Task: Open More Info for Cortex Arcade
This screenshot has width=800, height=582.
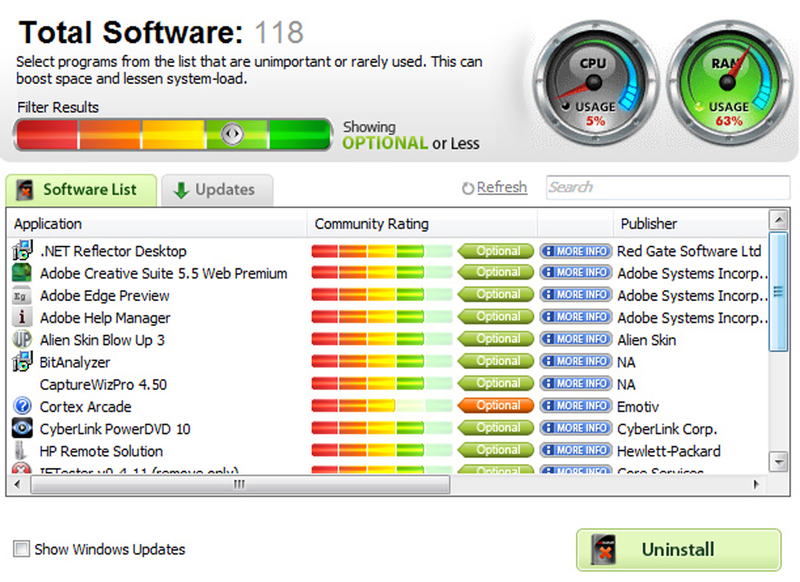Action: coord(576,406)
